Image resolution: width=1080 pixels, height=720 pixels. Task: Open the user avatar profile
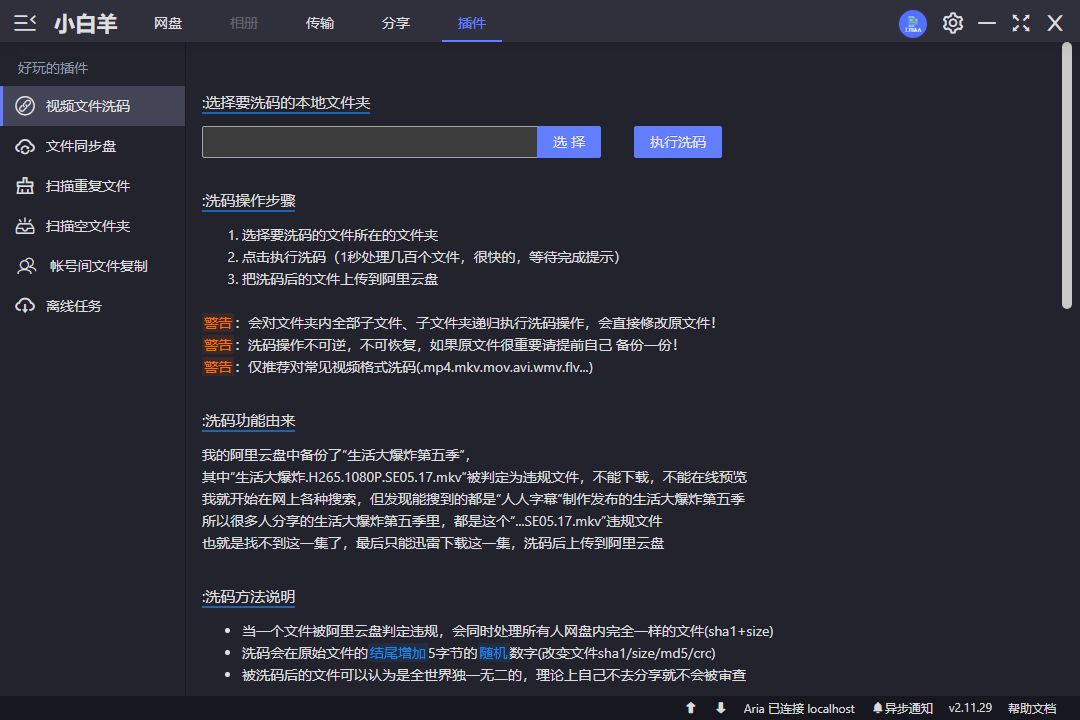pos(912,23)
